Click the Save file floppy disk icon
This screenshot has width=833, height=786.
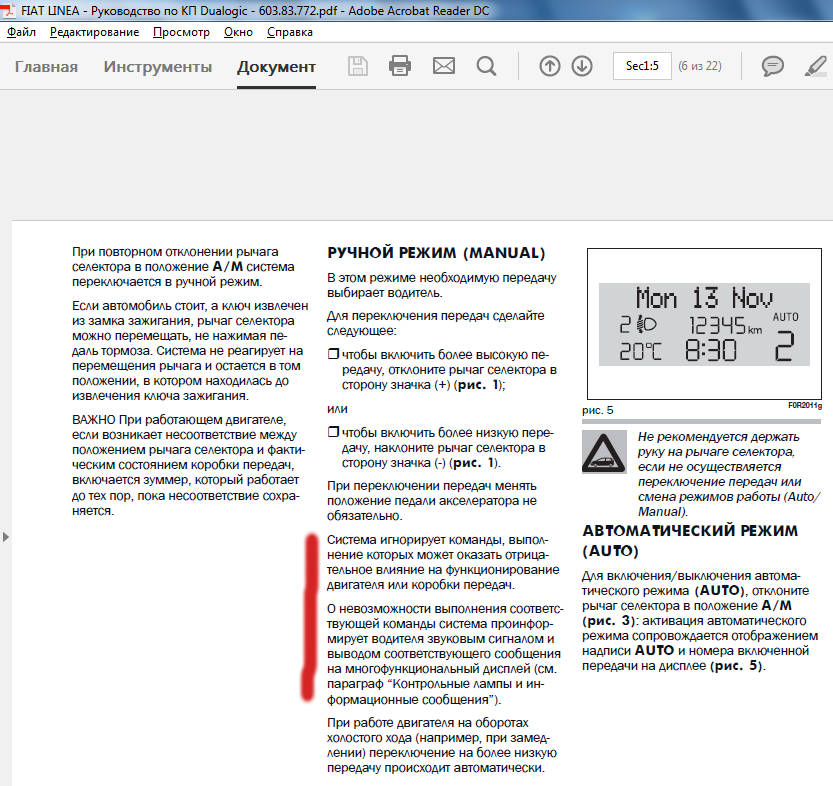pyautogui.click(x=357, y=67)
